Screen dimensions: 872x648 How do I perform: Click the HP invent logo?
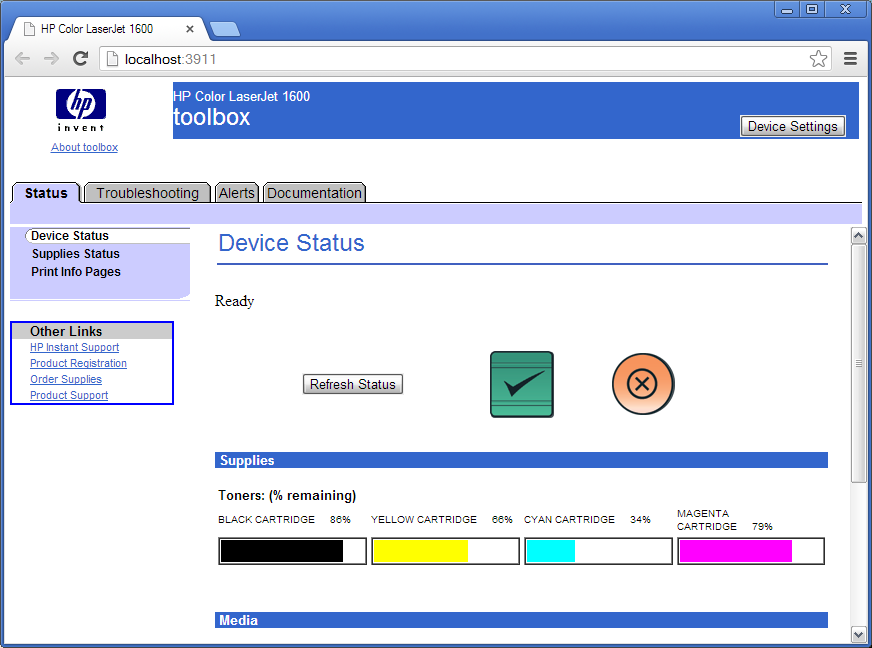tap(80, 109)
